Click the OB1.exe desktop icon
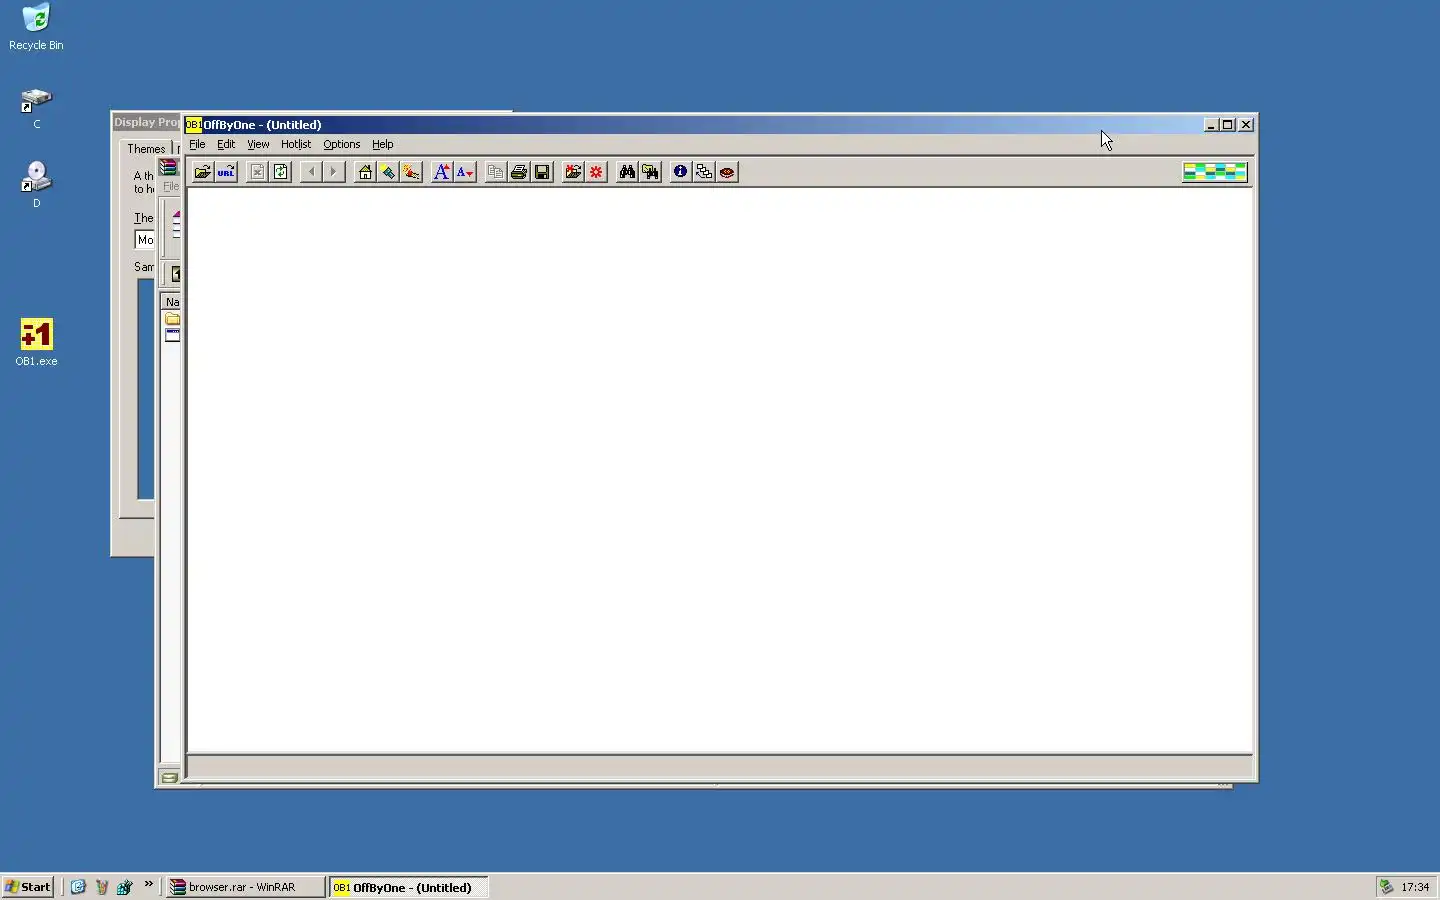 click(x=36, y=342)
